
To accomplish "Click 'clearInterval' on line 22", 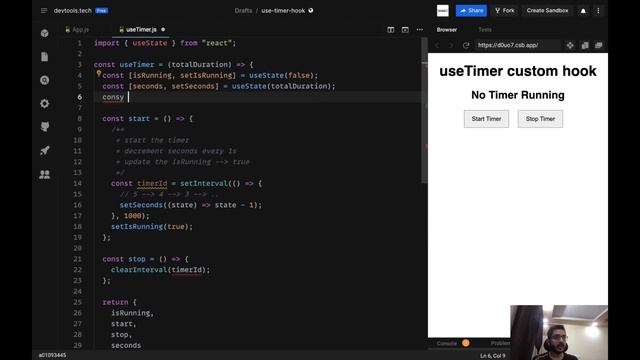I will point(139,270).
